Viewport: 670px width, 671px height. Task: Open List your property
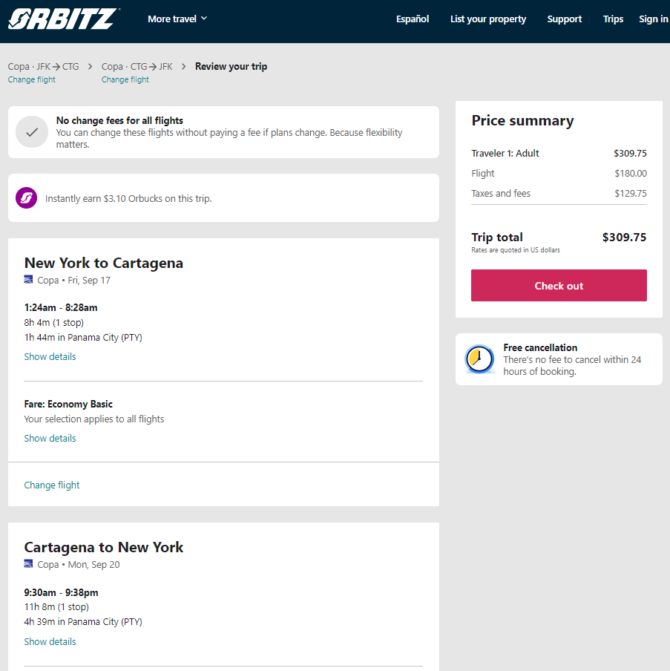pyautogui.click(x=488, y=19)
